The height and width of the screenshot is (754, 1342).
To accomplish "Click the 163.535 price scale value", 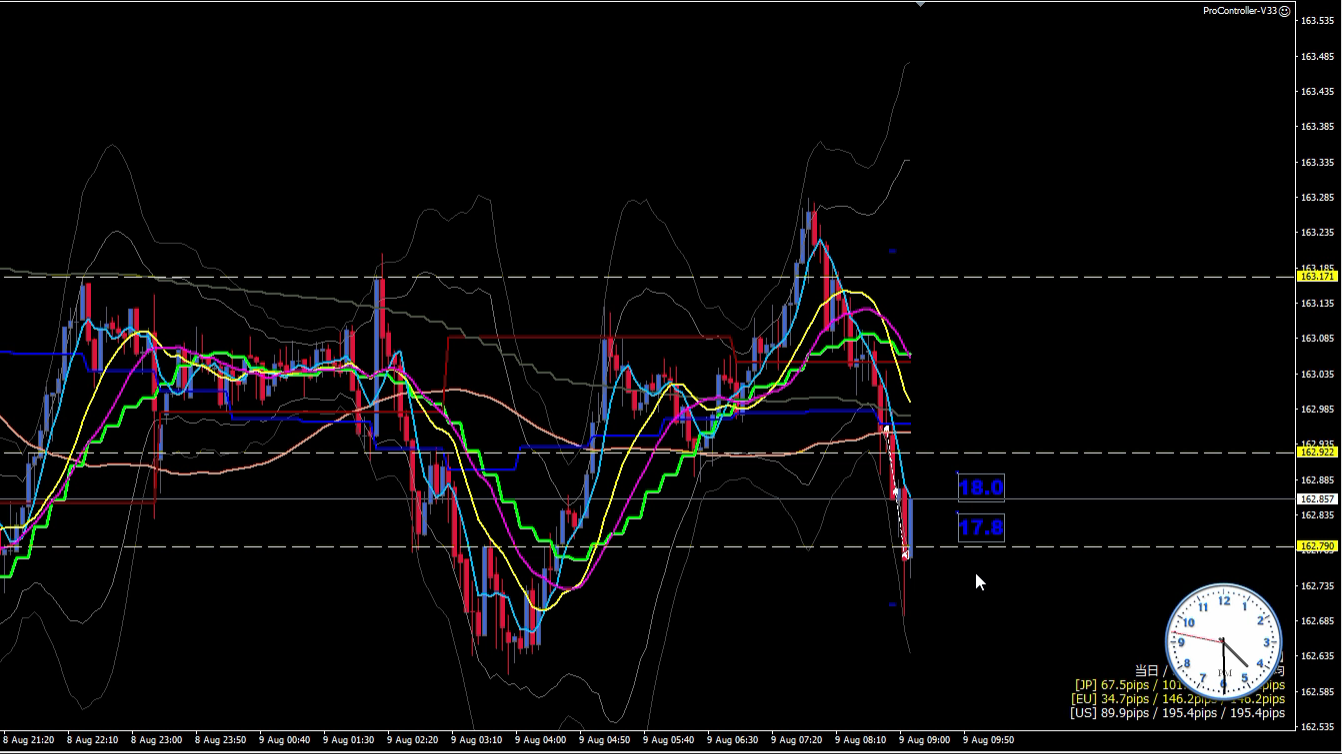I will point(1318,20).
